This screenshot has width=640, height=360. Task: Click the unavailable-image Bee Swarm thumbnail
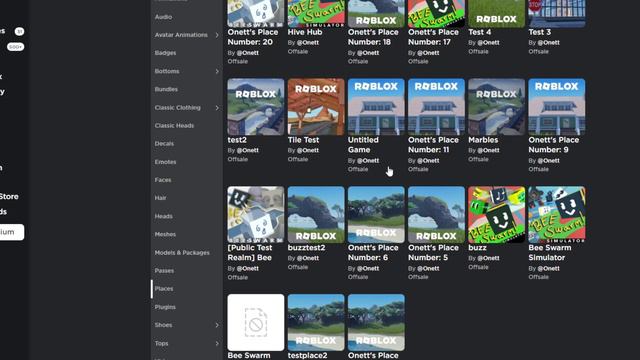(x=256, y=322)
